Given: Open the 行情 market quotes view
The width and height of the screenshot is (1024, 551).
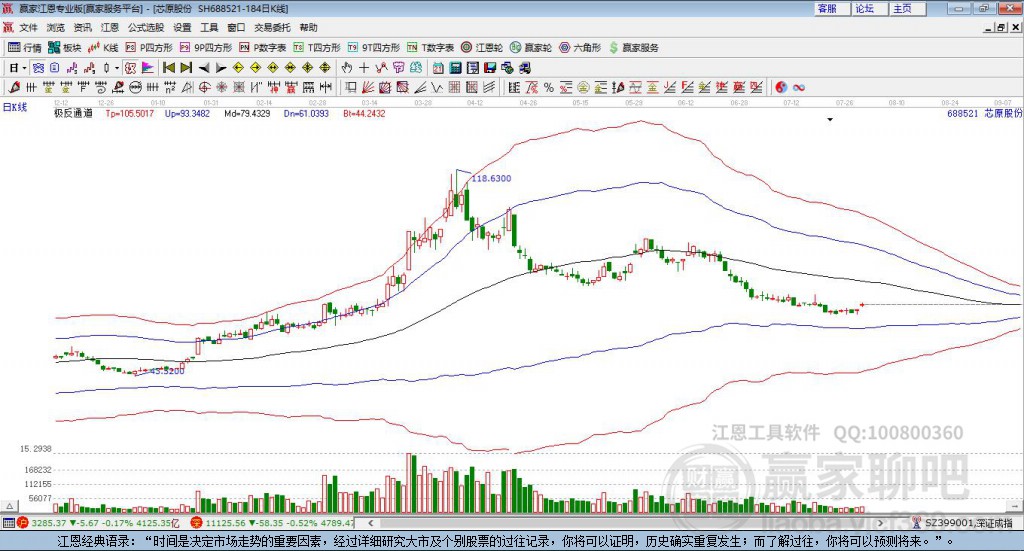Looking at the screenshot, I should 25,48.
